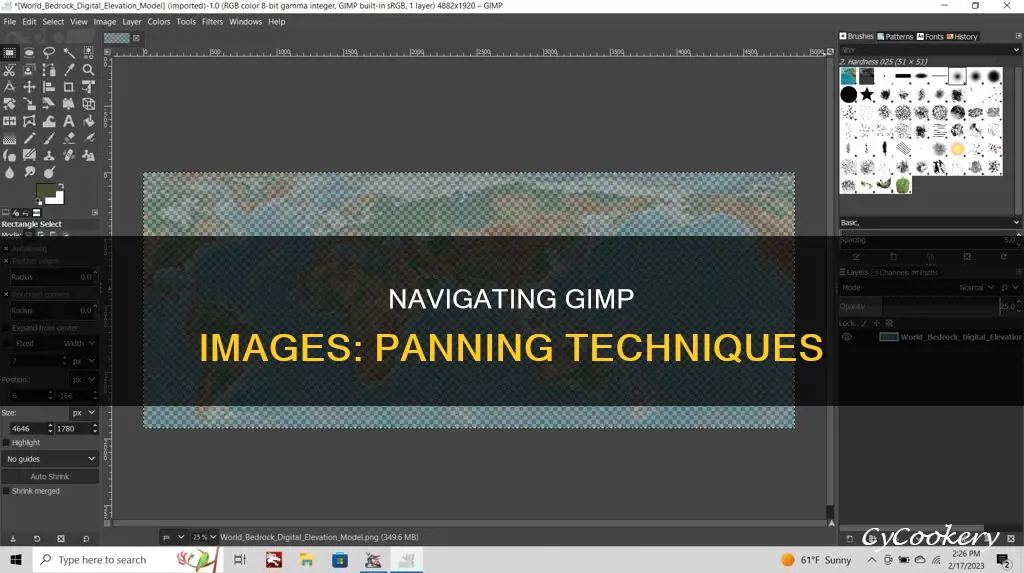Enable the Shrink merged checkbox
This screenshot has height=573, width=1024.
7,491
